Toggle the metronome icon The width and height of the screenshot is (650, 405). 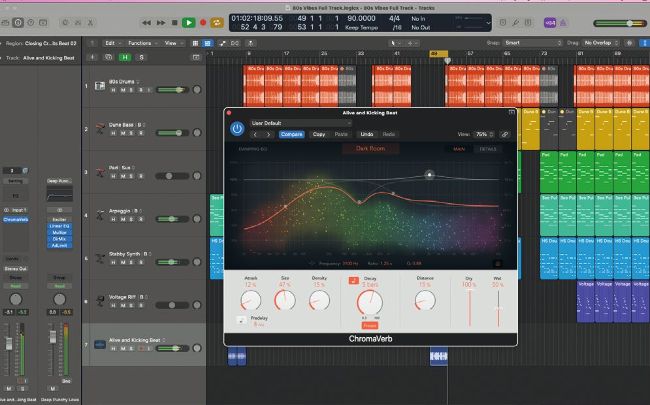[563, 23]
